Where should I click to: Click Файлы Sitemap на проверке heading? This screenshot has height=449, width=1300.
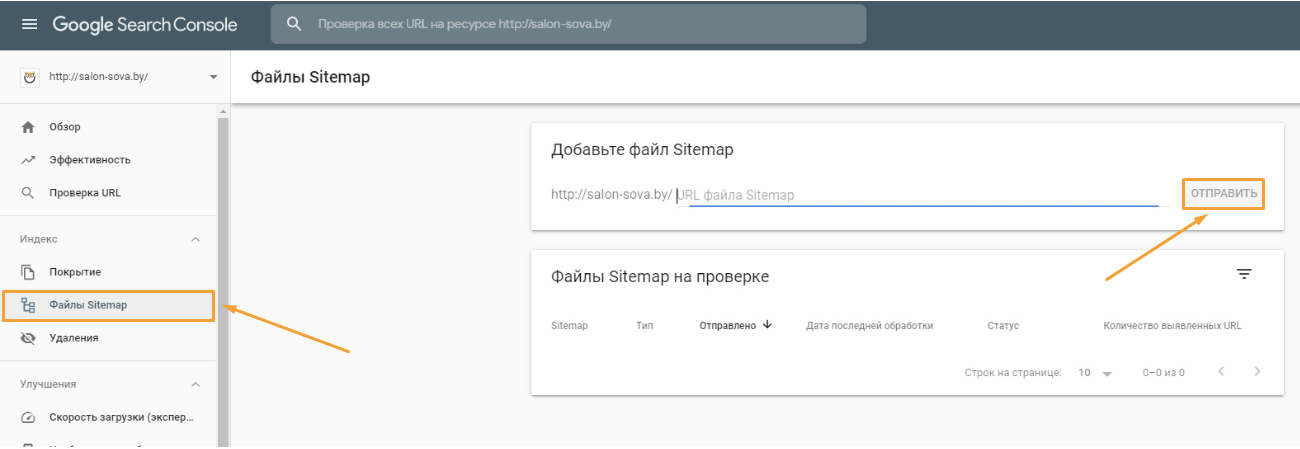[x=660, y=276]
